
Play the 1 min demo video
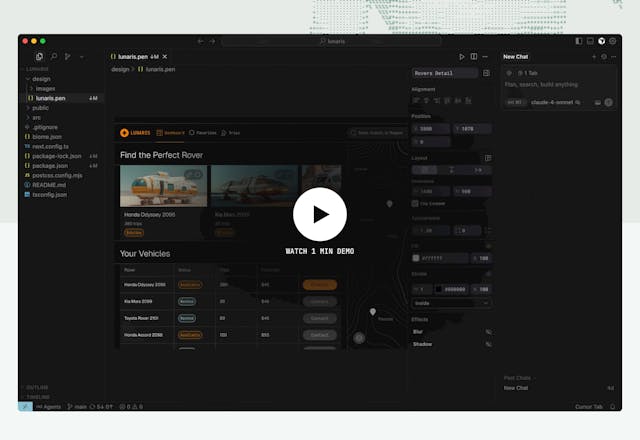320,214
